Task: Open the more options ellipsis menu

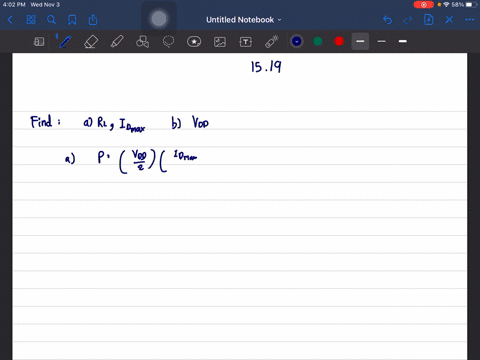Action: 470,20
